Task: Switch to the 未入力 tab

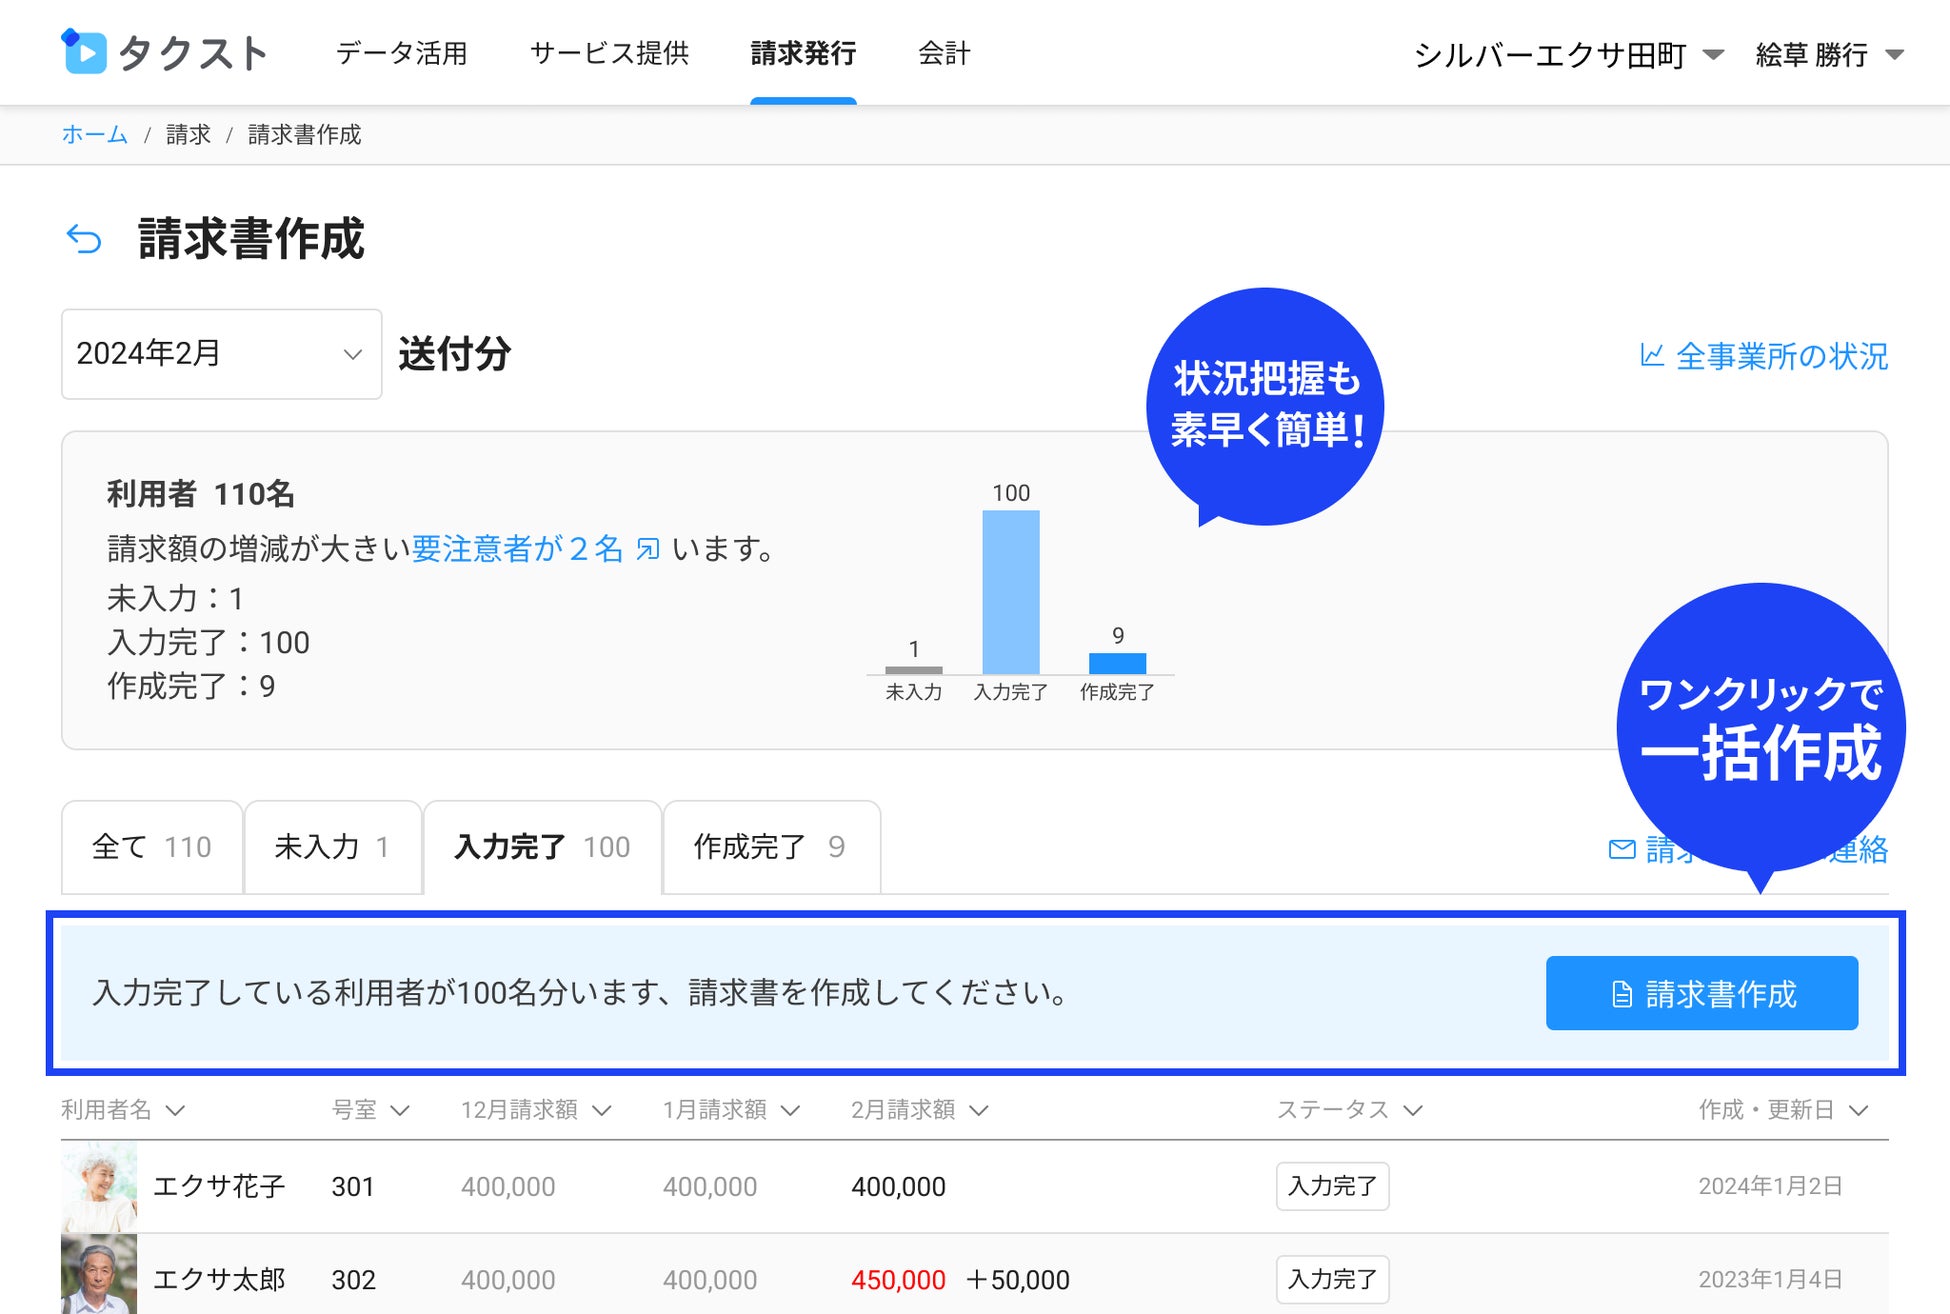Action: point(332,847)
